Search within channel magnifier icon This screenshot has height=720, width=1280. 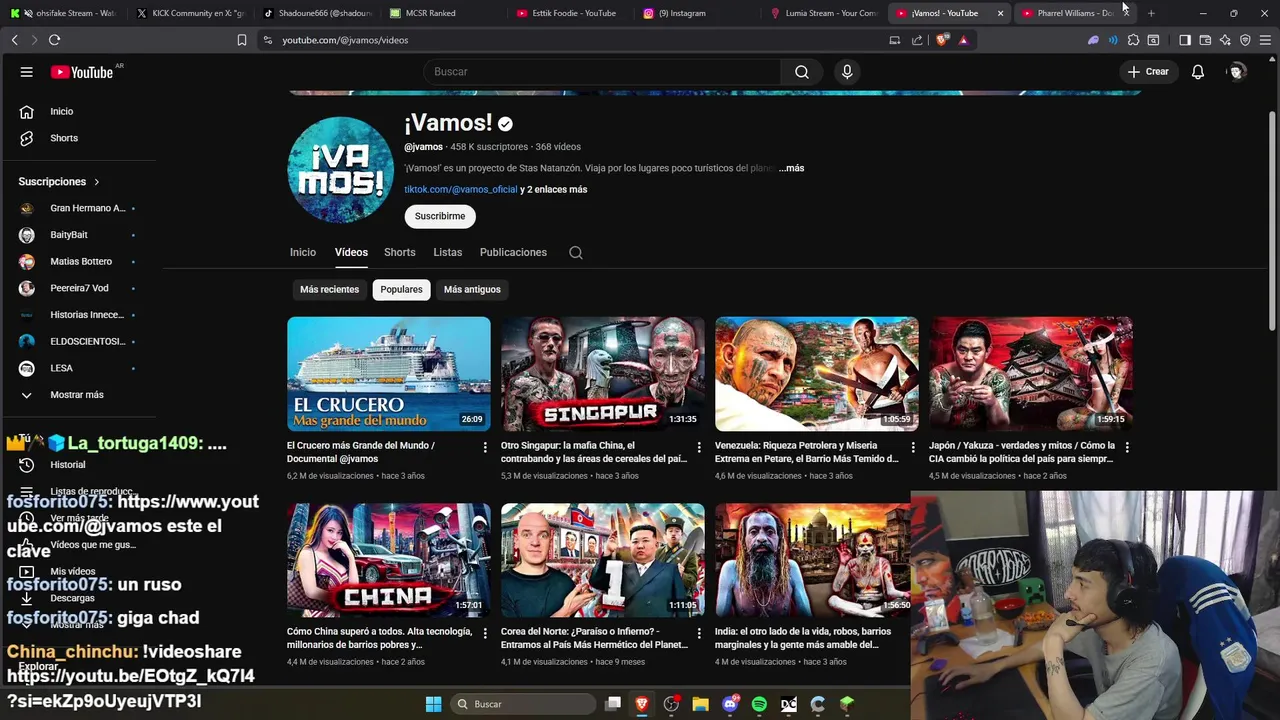(576, 253)
